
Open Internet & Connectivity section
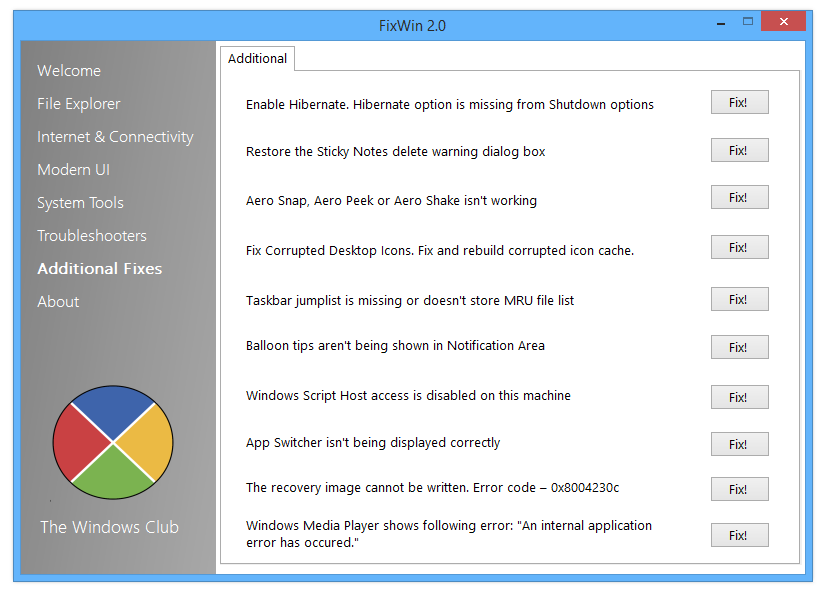(x=116, y=137)
